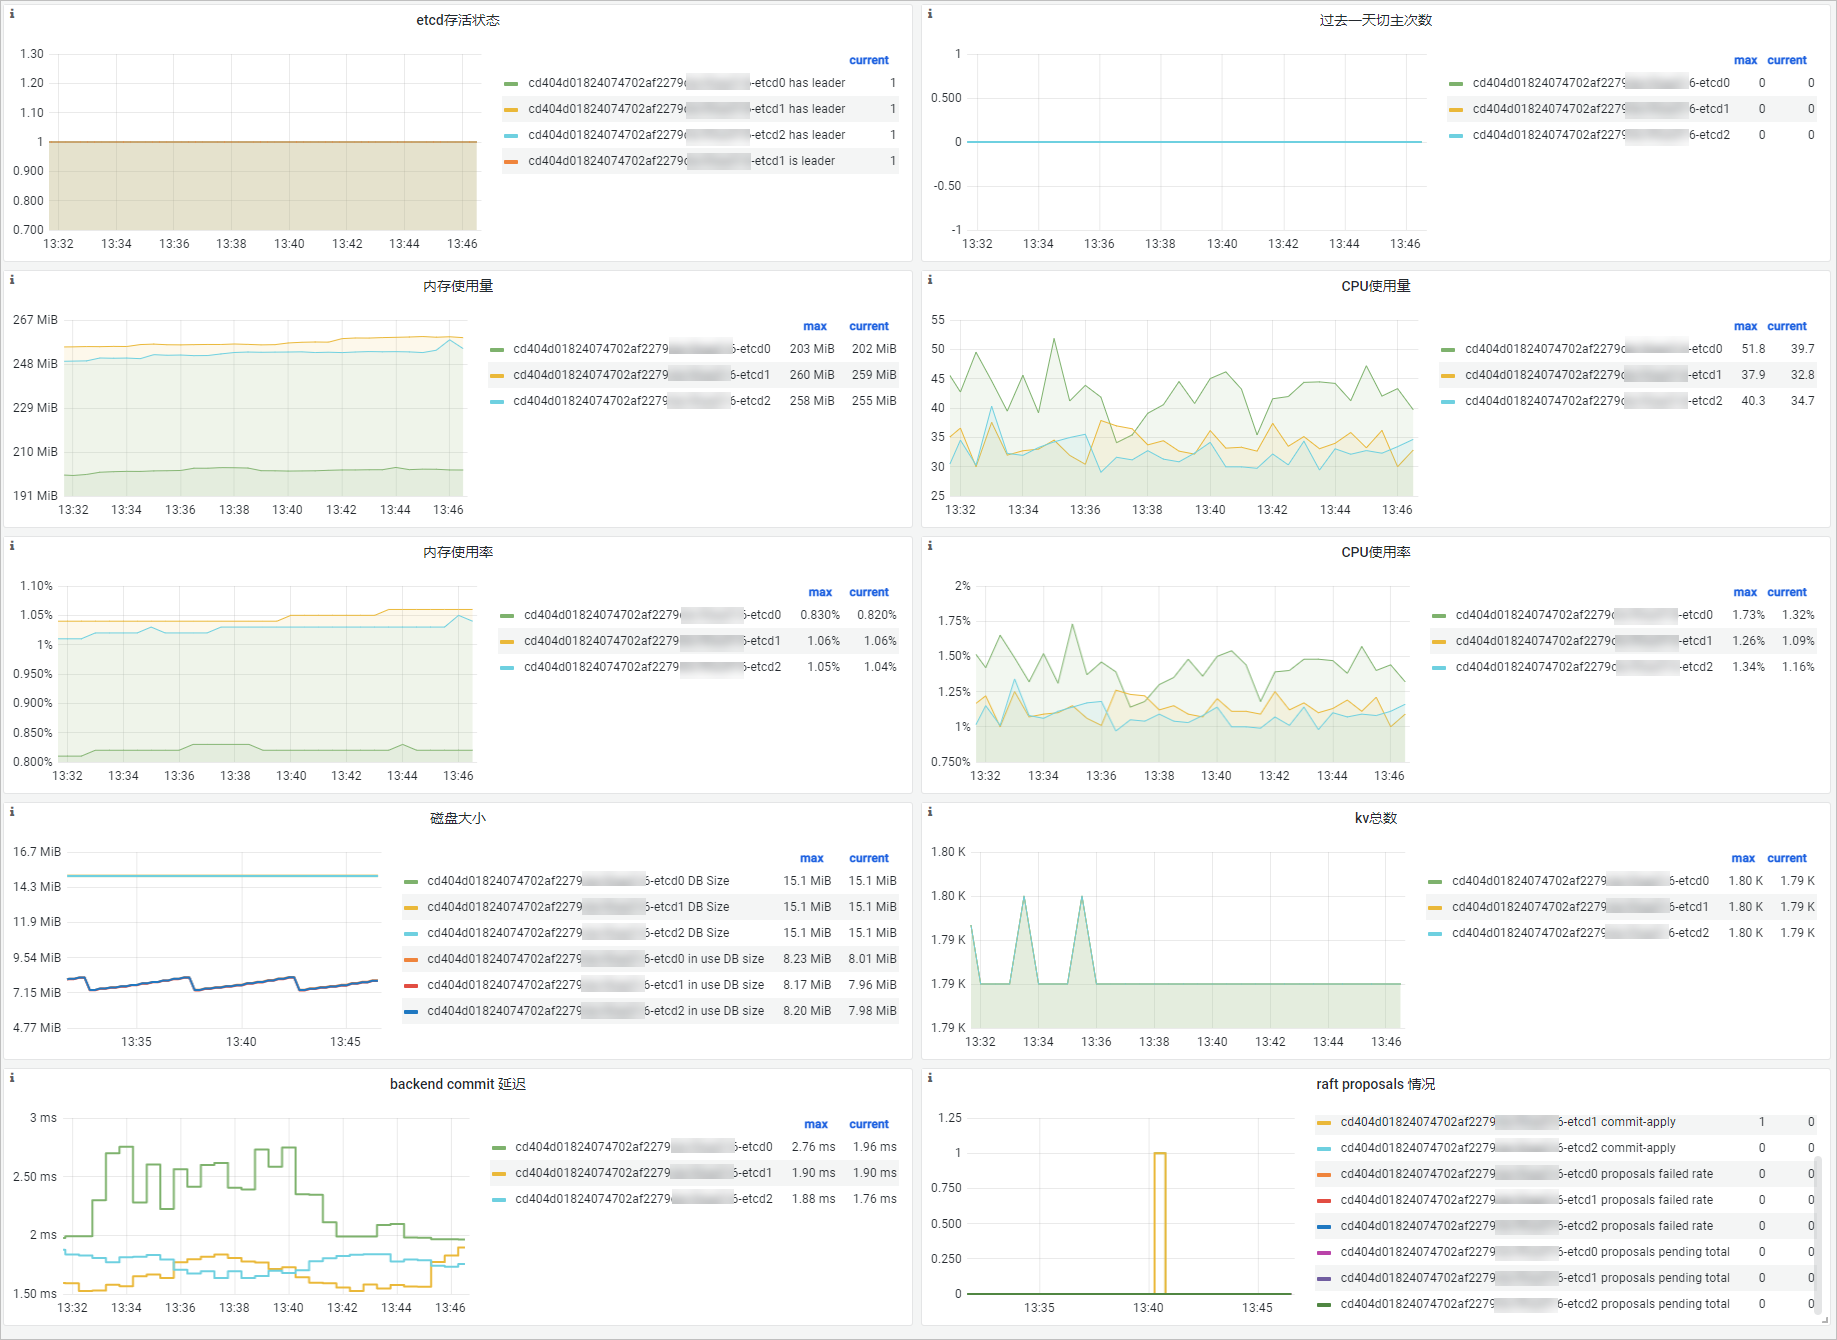
Task: Select etcd2 current 1.04% memory rate
Action: click(x=879, y=667)
